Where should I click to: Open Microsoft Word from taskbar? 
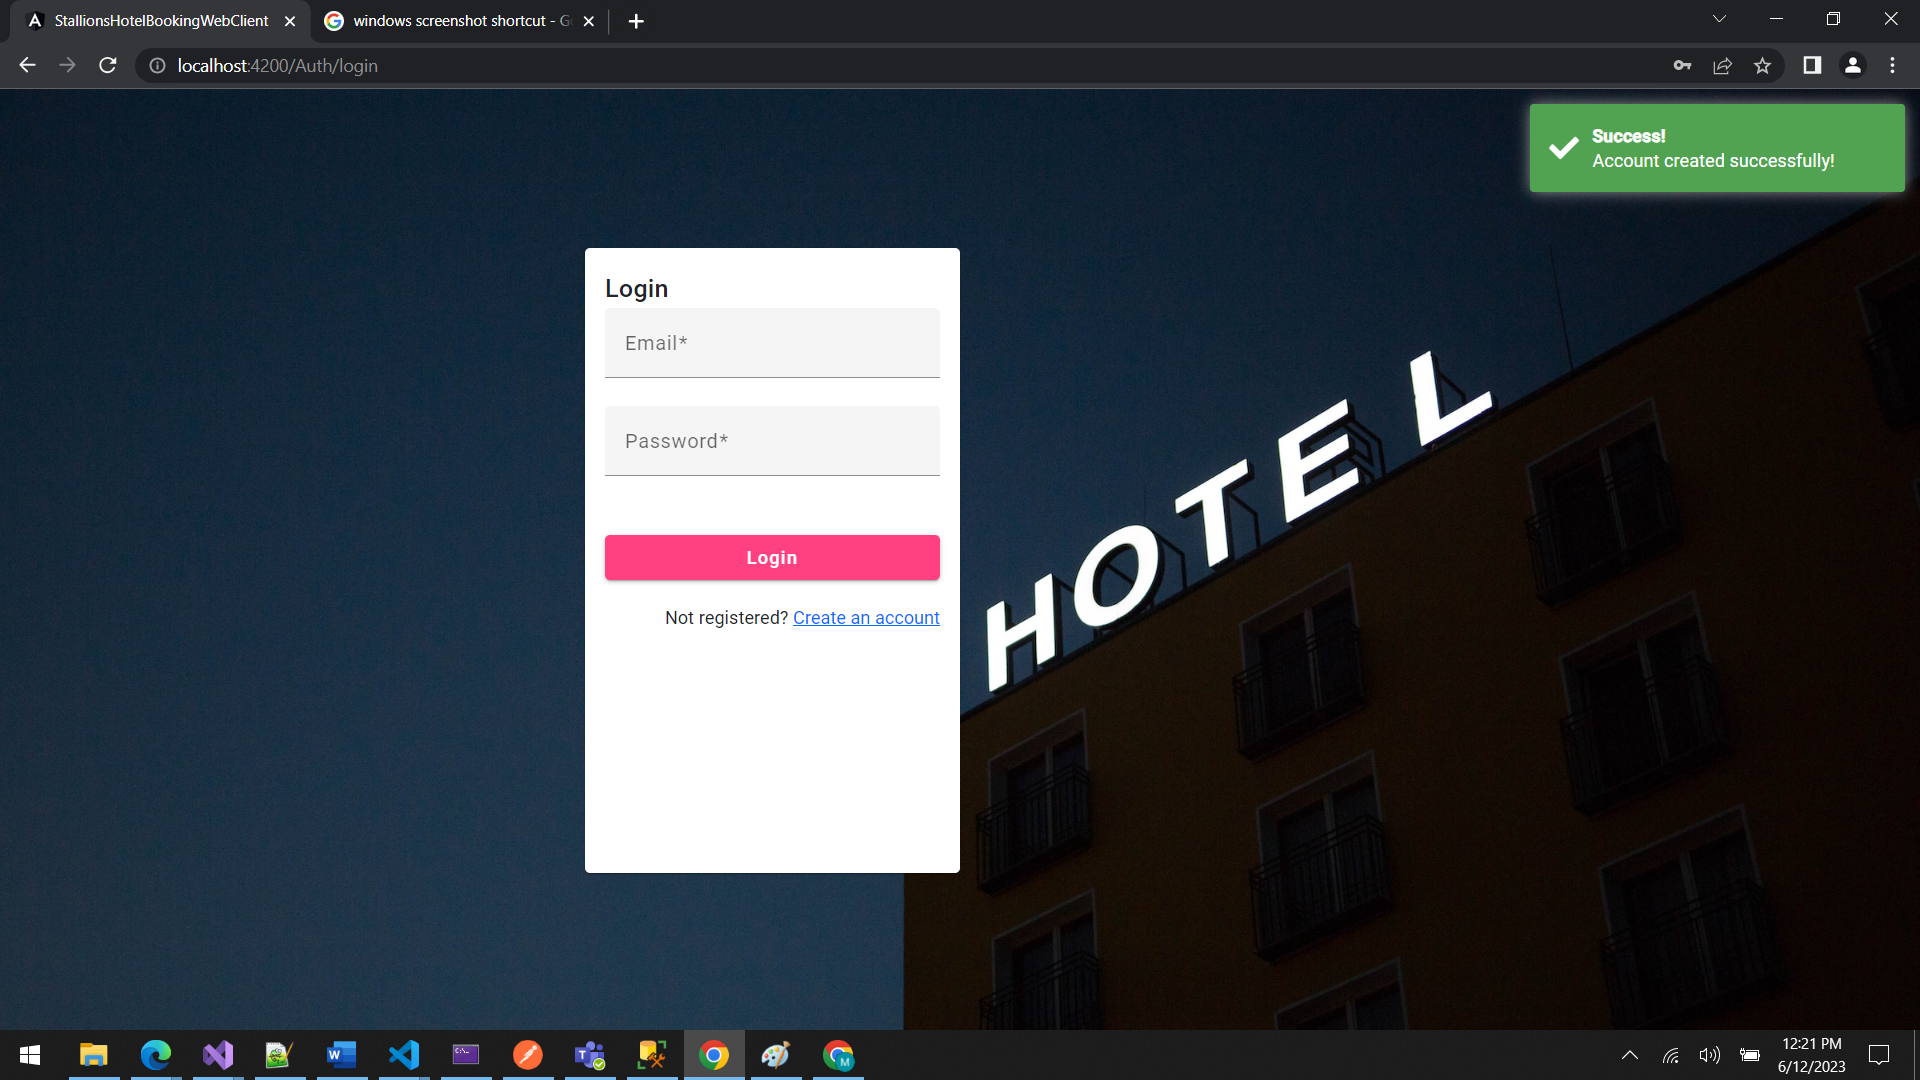point(342,1055)
